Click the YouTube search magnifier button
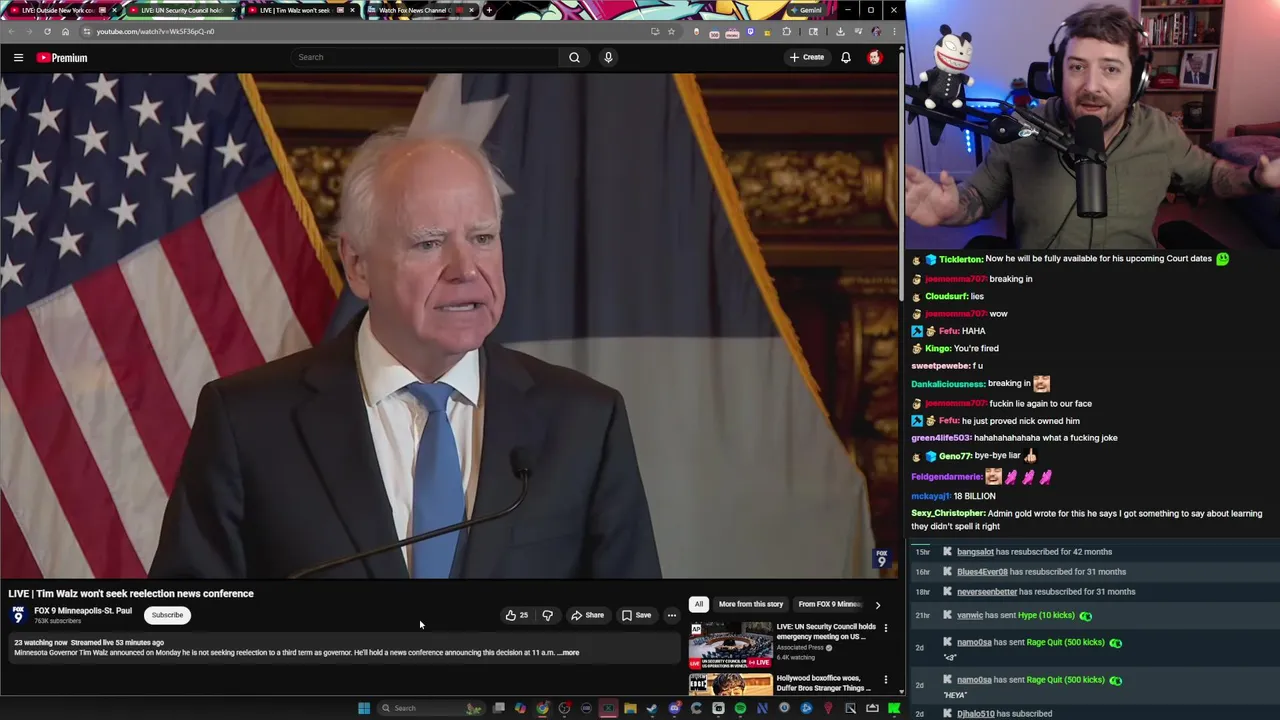Viewport: 1280px width, 720px height. pos(574,57)
